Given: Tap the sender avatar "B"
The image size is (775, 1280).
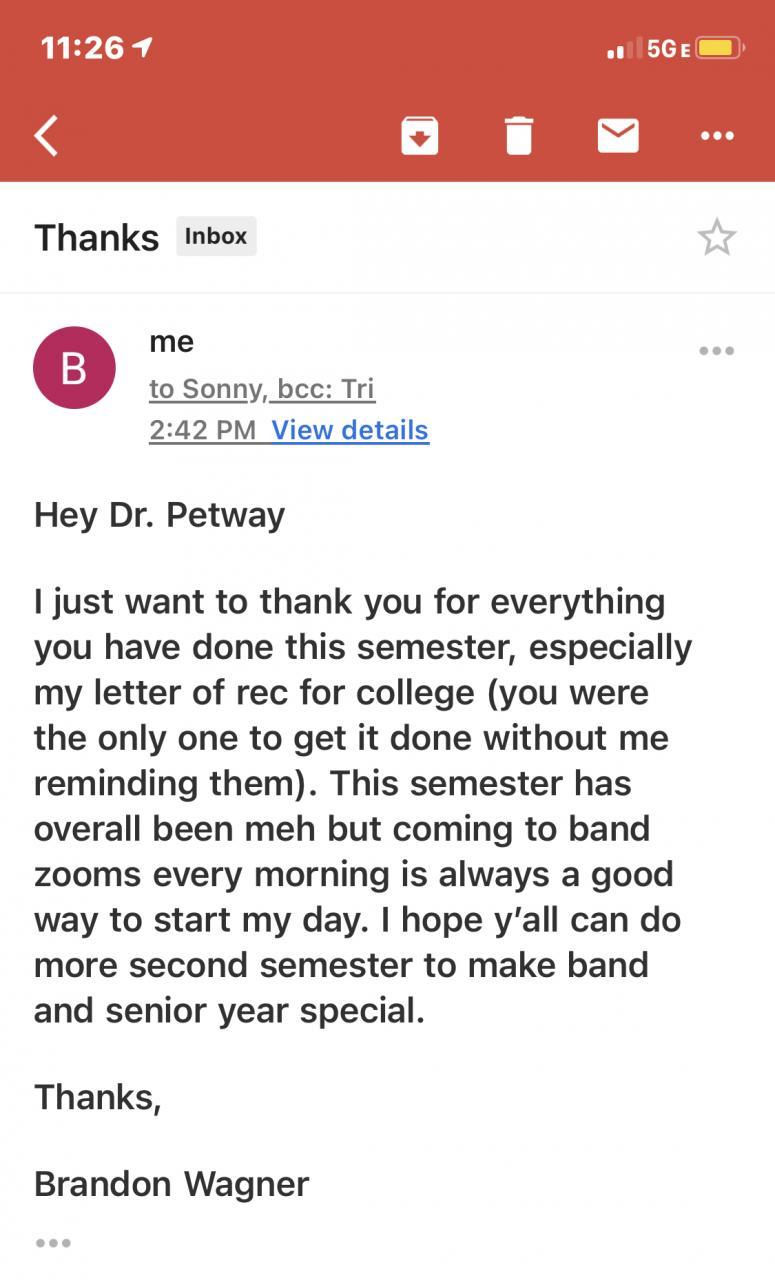Looking at the screenshot, I should coord(74,368).
